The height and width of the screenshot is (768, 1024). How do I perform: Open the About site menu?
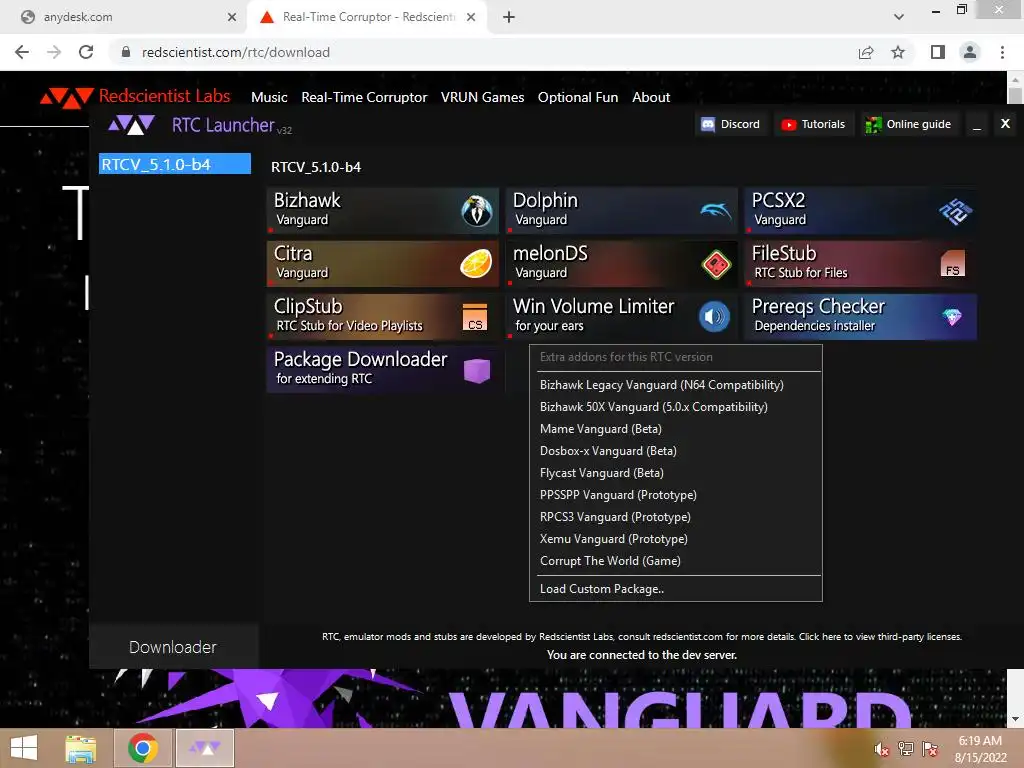tap(650, 97)
